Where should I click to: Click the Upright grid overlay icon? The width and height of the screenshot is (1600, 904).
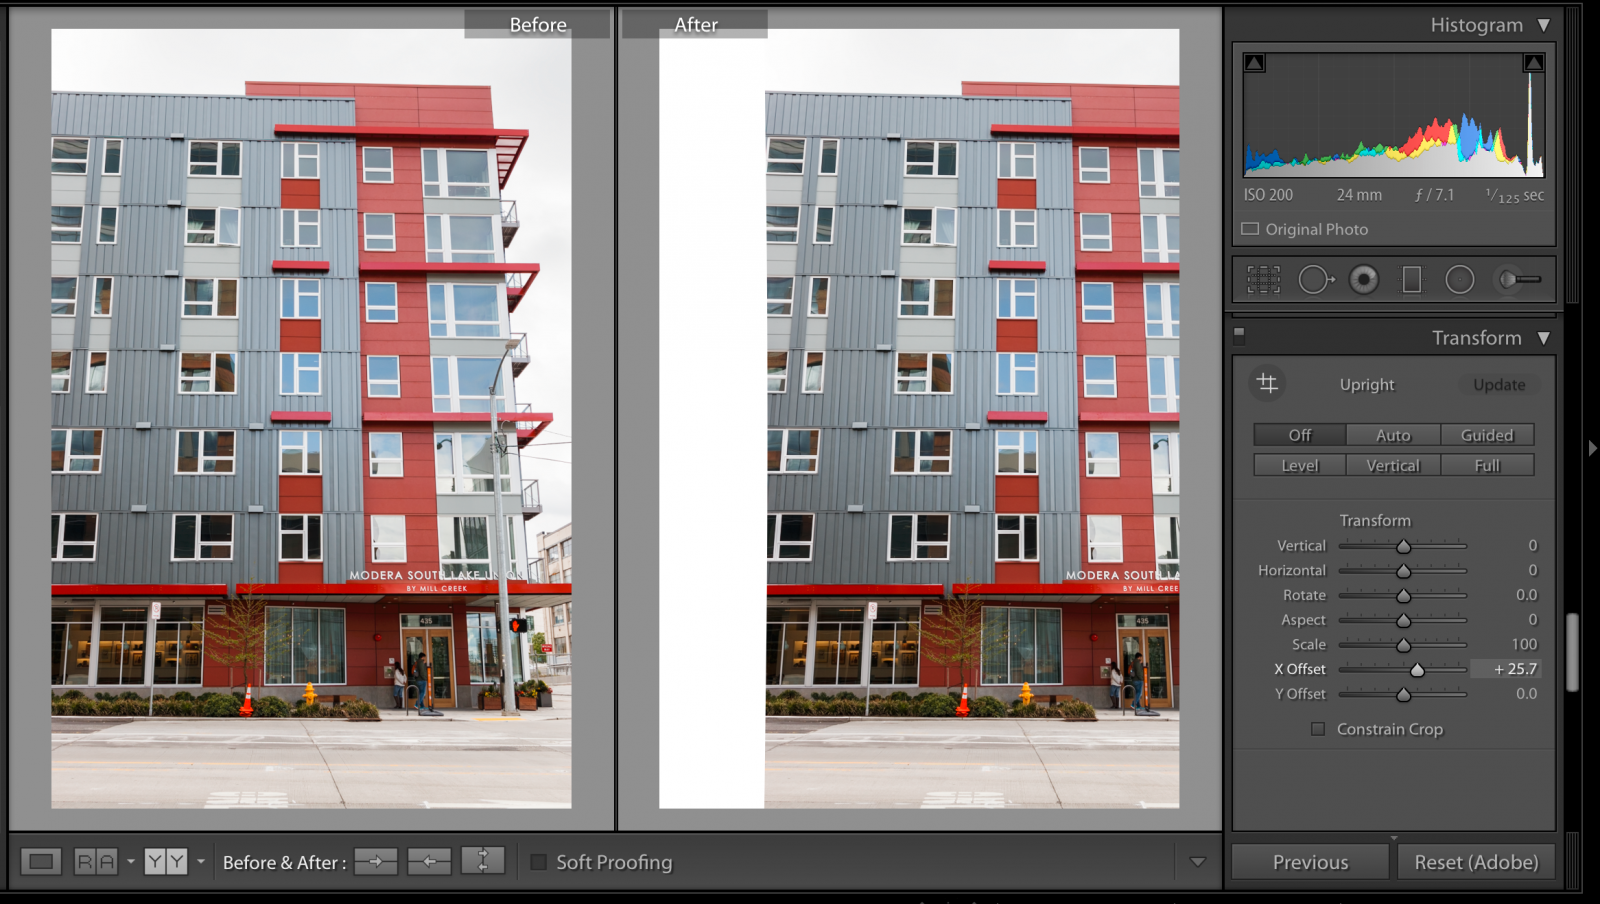(1267, 384)
